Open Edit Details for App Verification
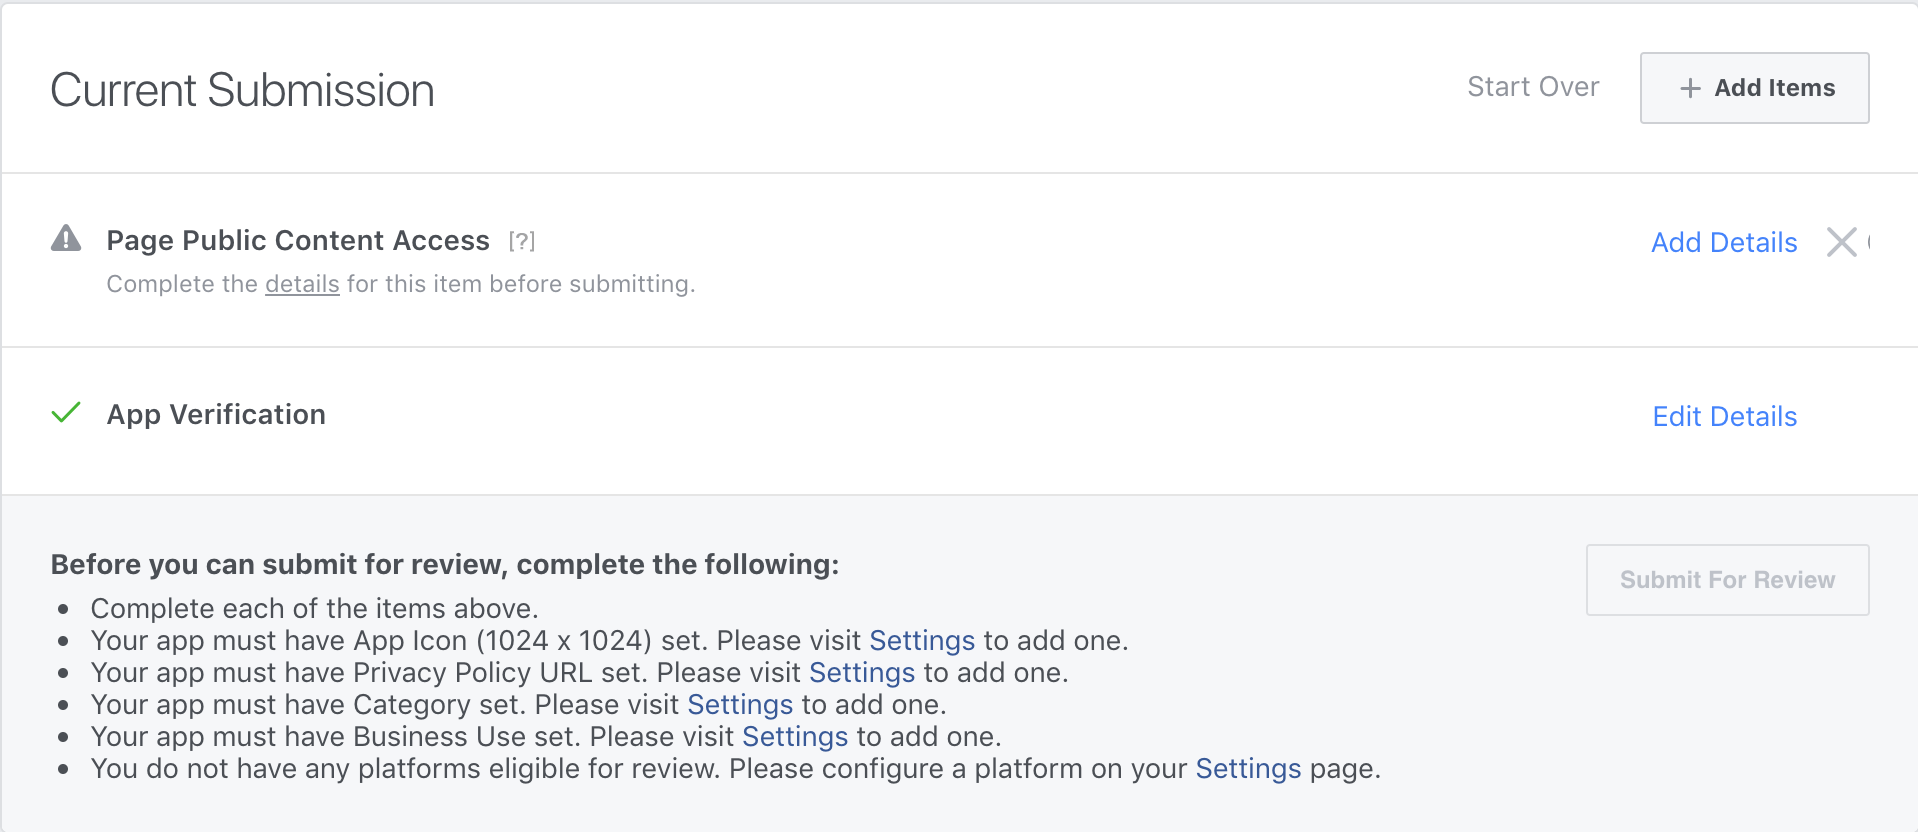 coord(1724,416)
